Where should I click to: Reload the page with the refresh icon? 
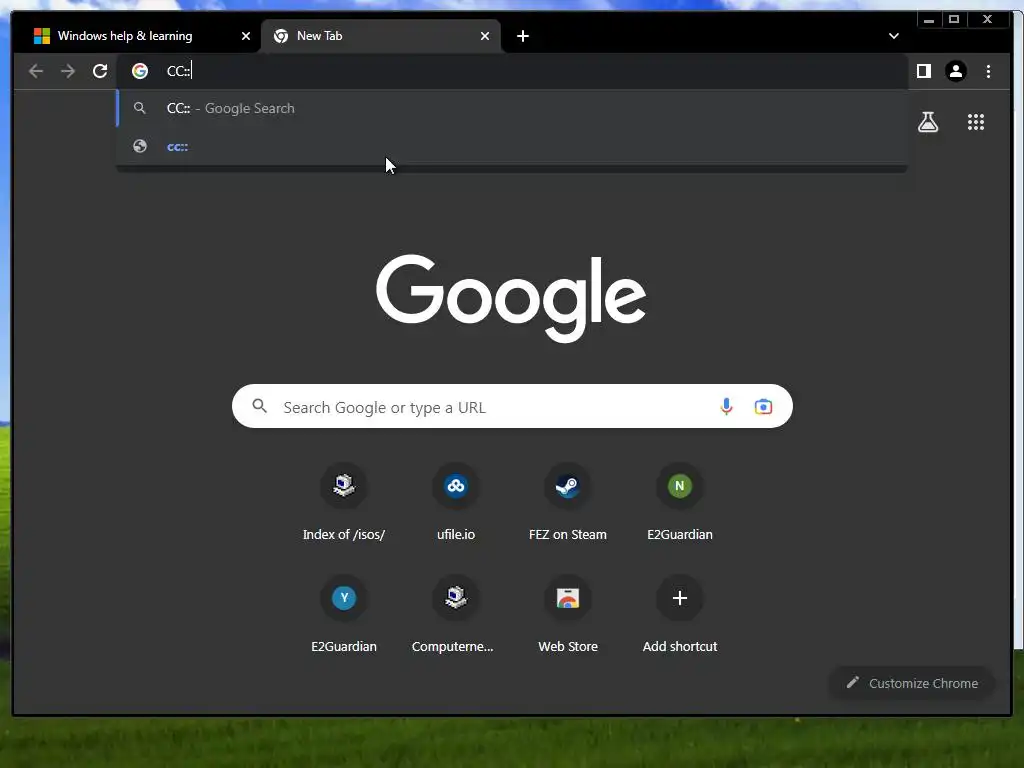[100, 71]
